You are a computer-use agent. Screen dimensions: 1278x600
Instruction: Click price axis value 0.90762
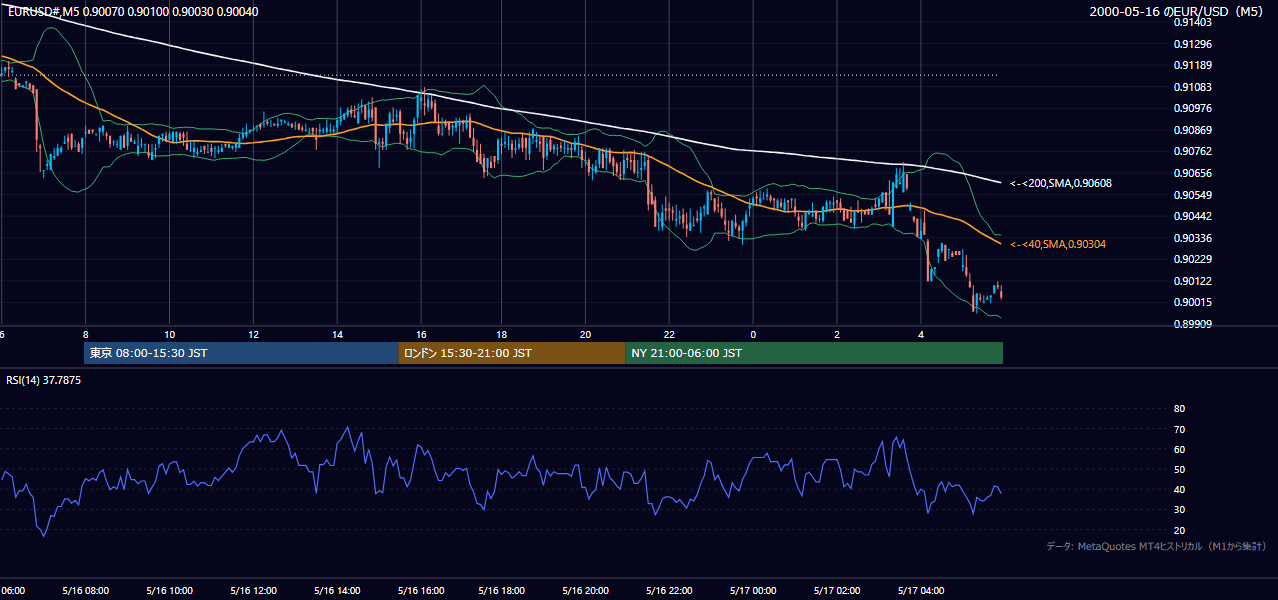1194,151
